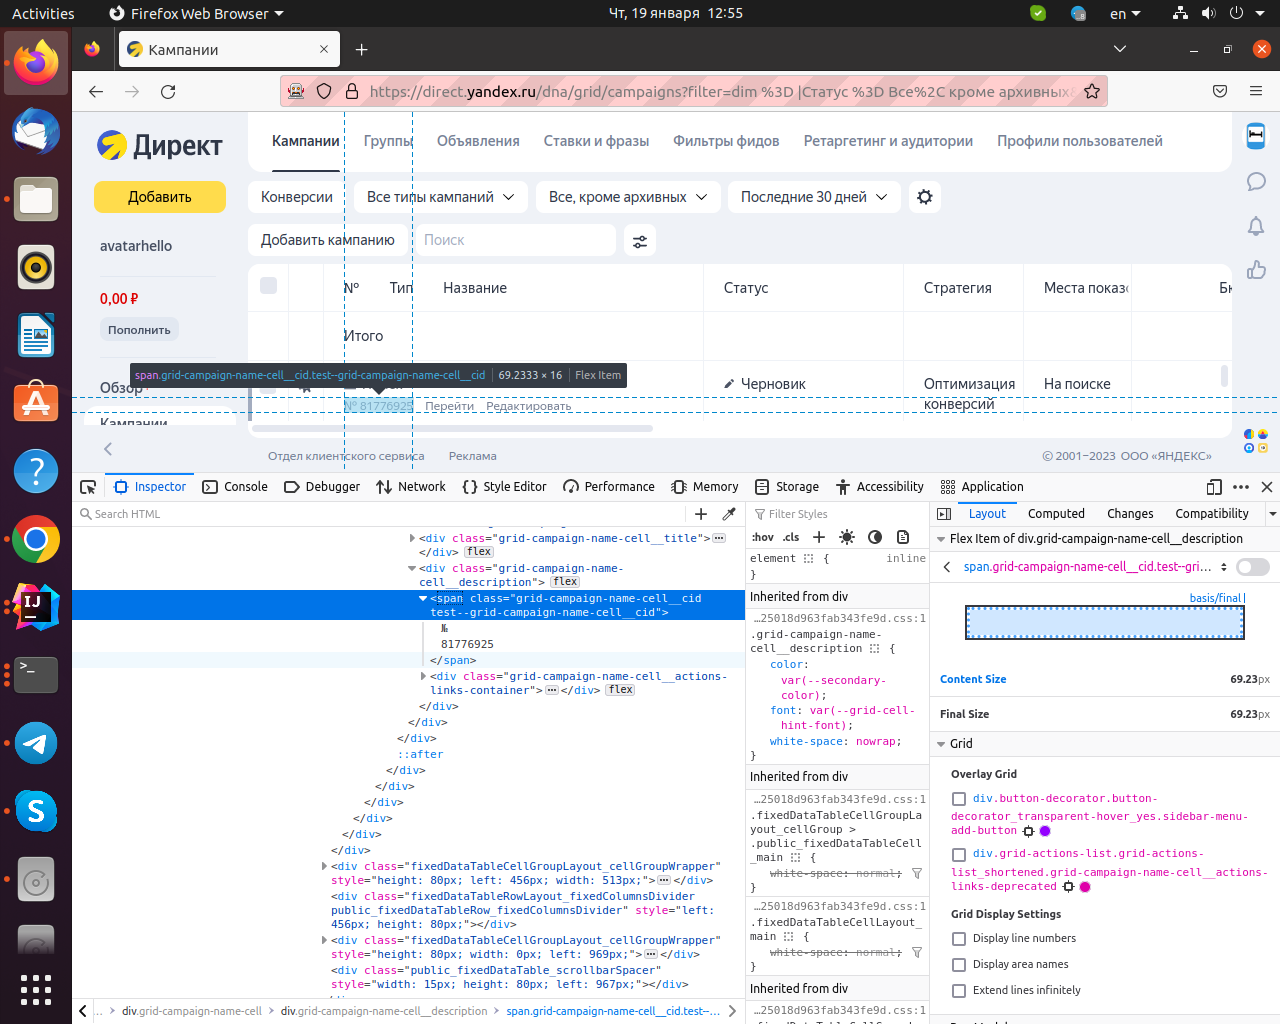
Task: Enable Display line numbers
Action: tap(959, 939)
